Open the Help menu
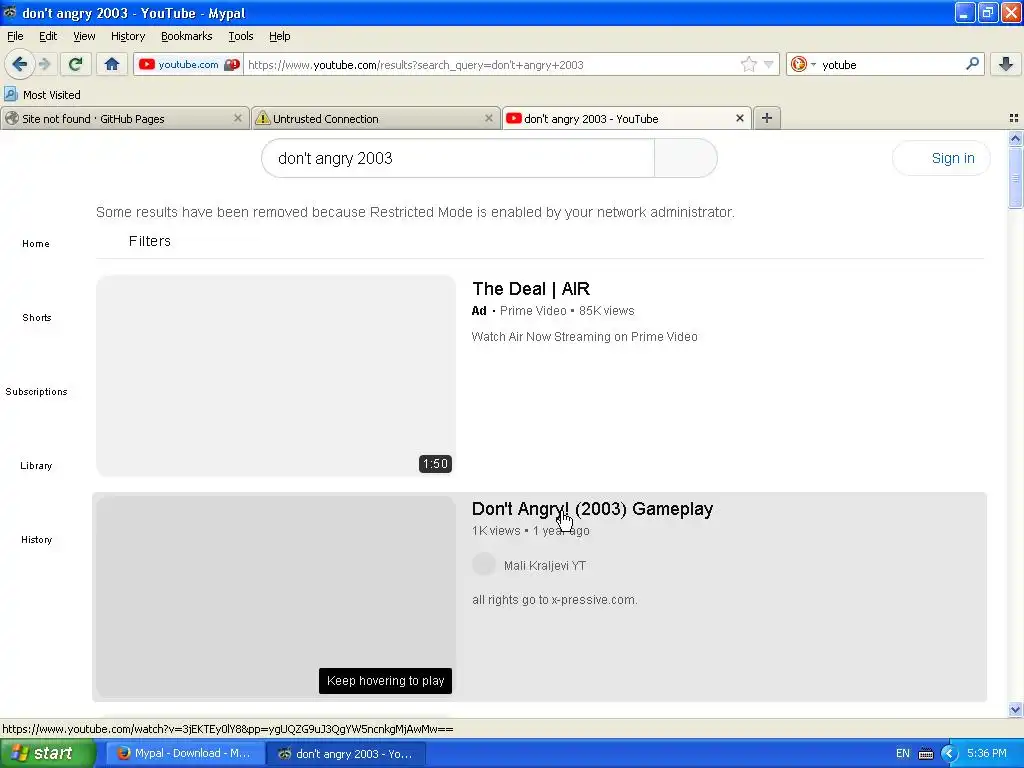 [280, 36]
